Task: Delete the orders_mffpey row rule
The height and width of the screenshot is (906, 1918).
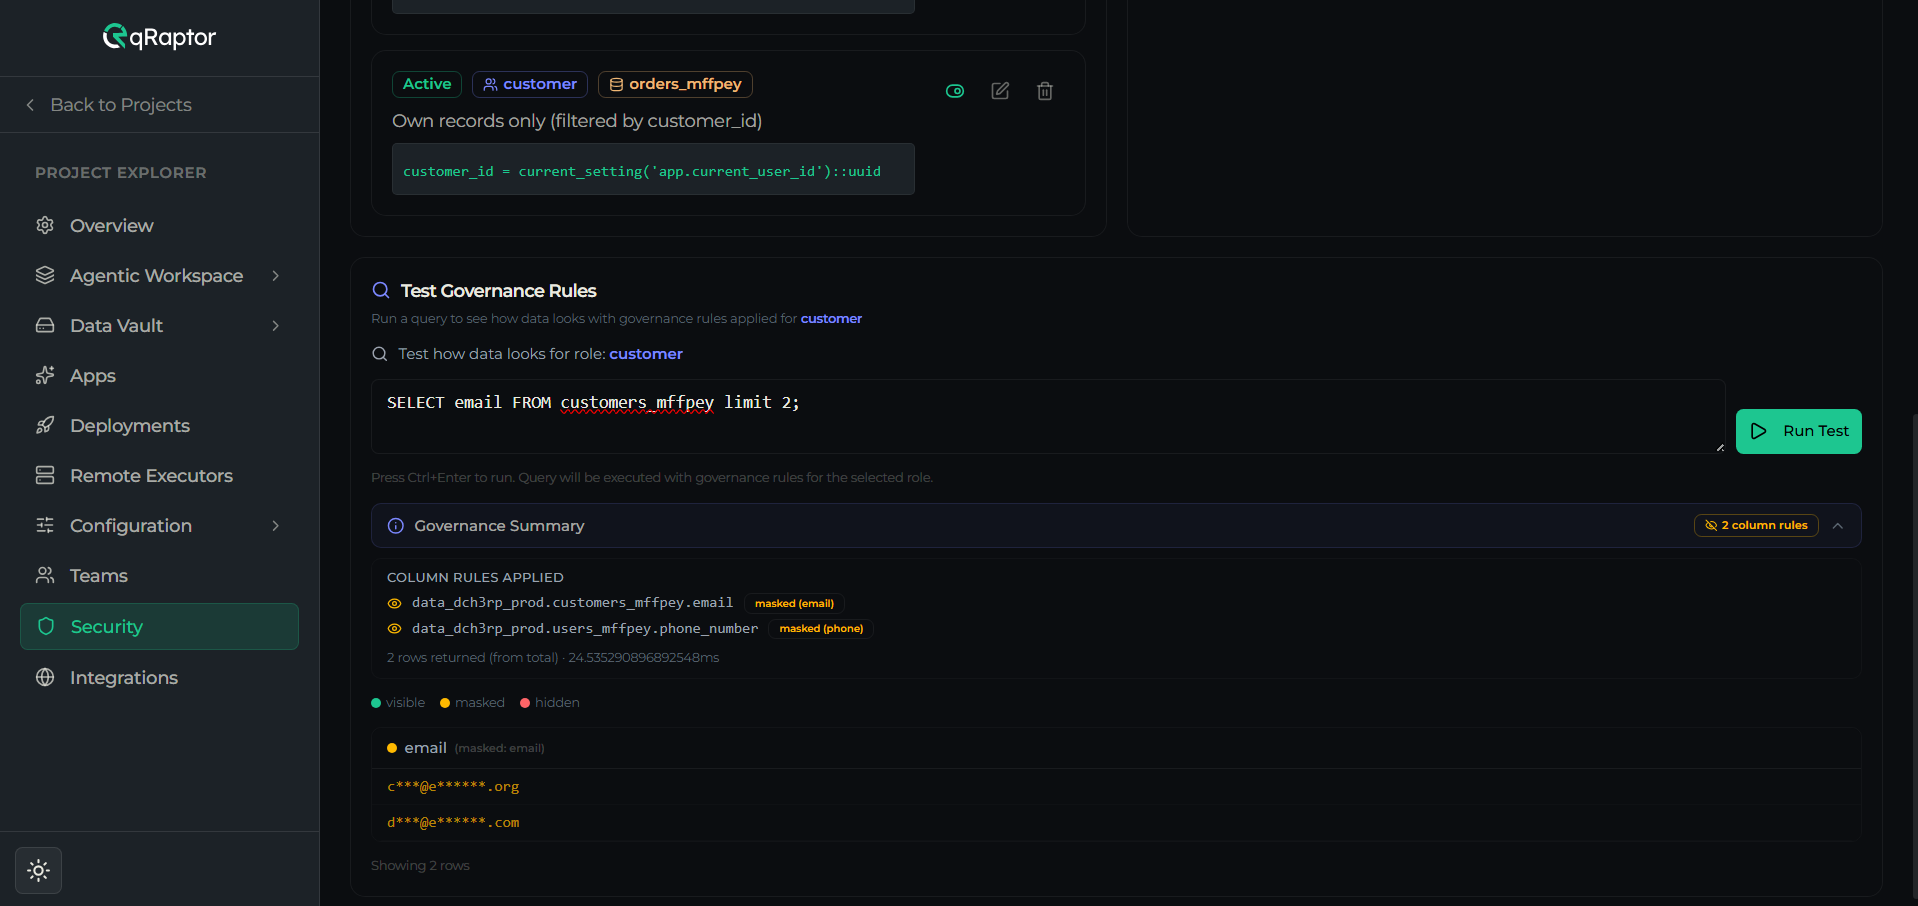Action: pos(1045,91)
